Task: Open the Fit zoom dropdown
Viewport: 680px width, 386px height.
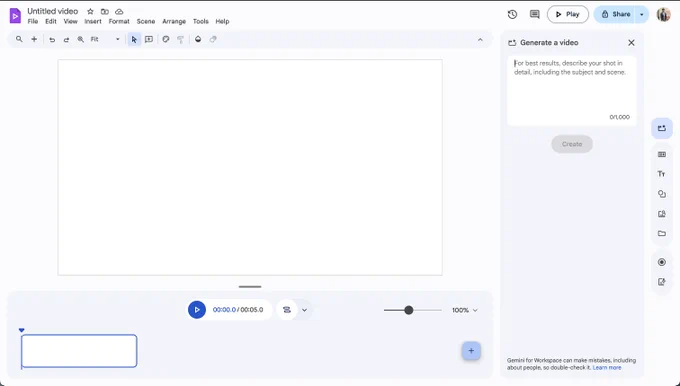Action: [105, 39]
